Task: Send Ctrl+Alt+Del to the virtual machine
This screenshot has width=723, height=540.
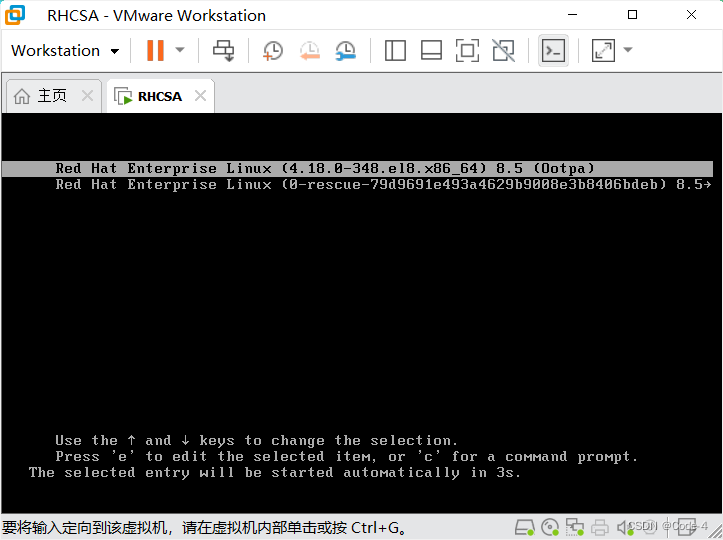Action: tap(223, 50)
